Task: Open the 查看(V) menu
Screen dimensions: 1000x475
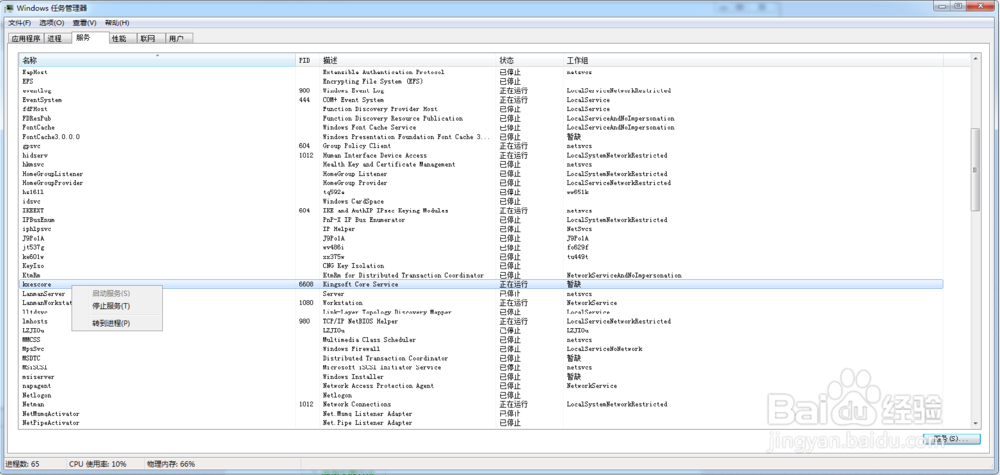Action: click(x=84, y=23)
